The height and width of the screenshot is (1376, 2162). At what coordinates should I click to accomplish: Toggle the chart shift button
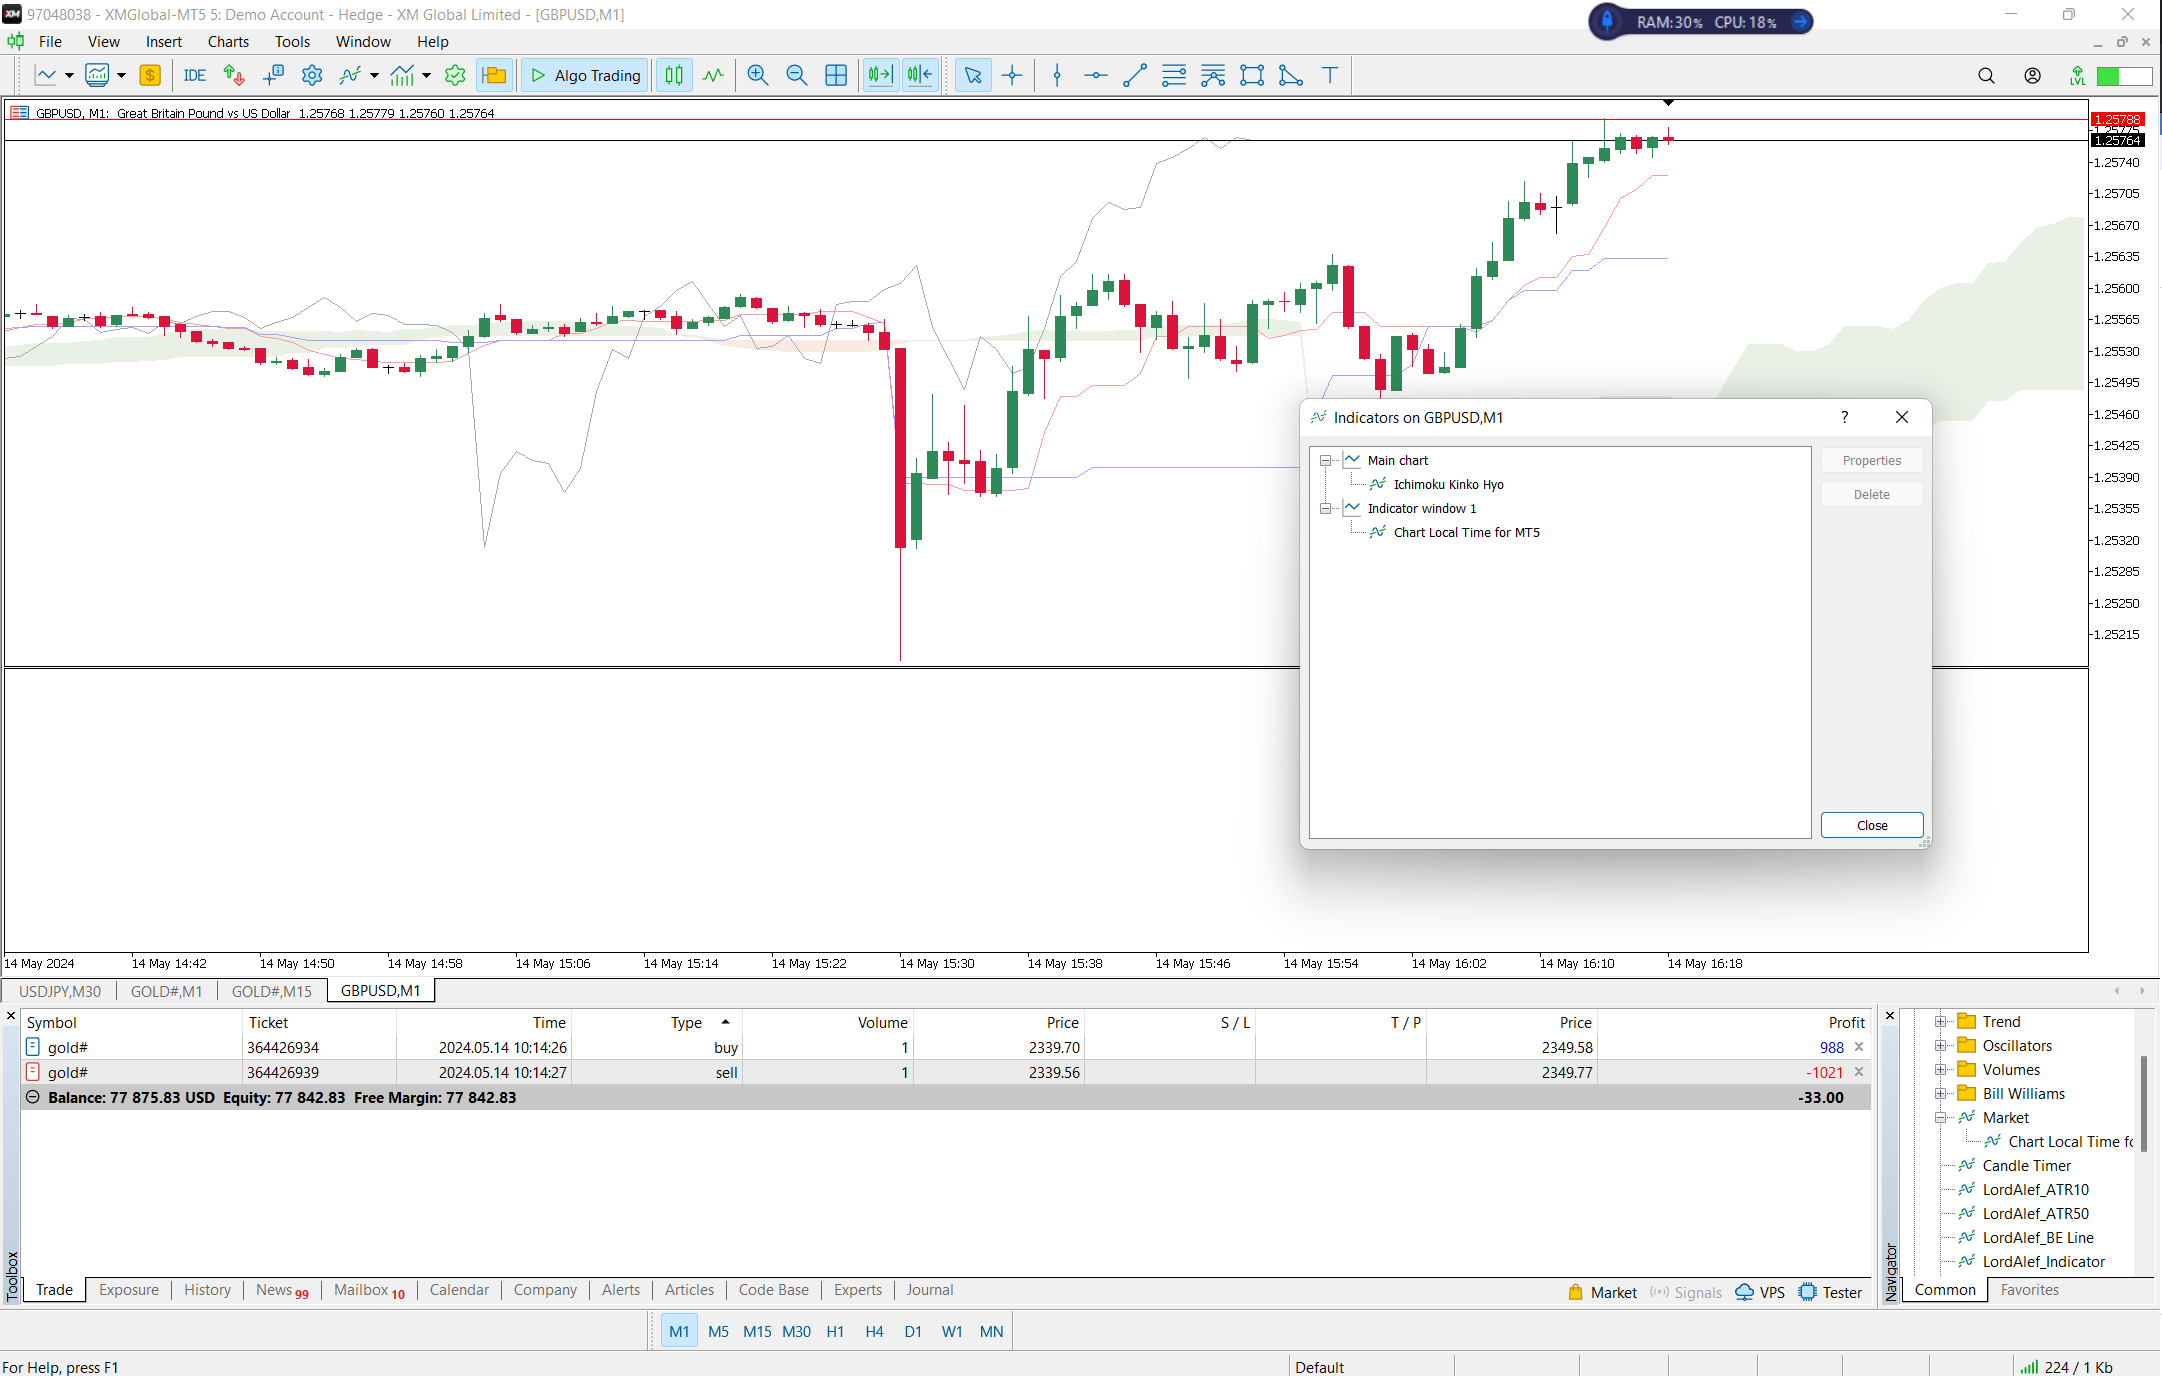[x=920, y=75]
